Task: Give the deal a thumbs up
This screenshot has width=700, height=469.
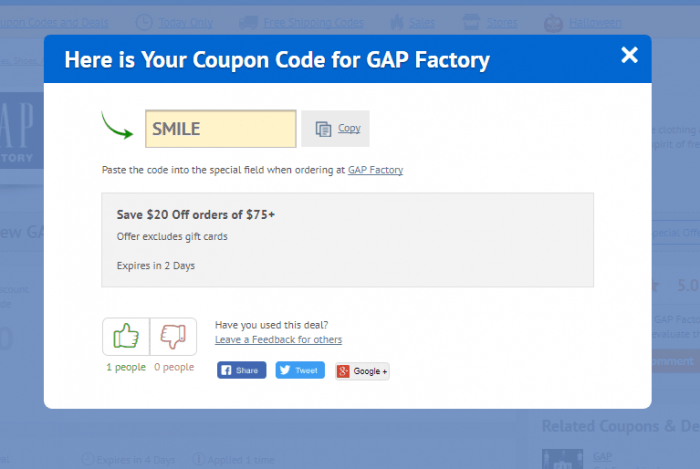Action: coord(126,337)
